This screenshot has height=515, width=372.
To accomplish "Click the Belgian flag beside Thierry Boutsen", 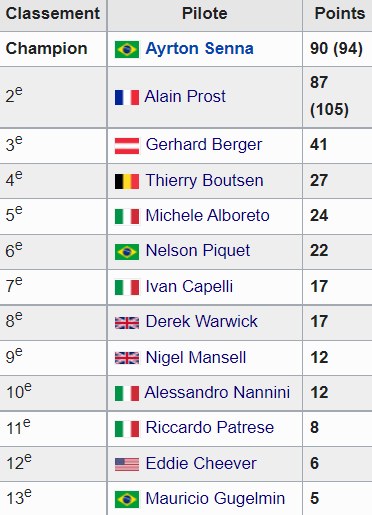I will [x=127, y=181].
